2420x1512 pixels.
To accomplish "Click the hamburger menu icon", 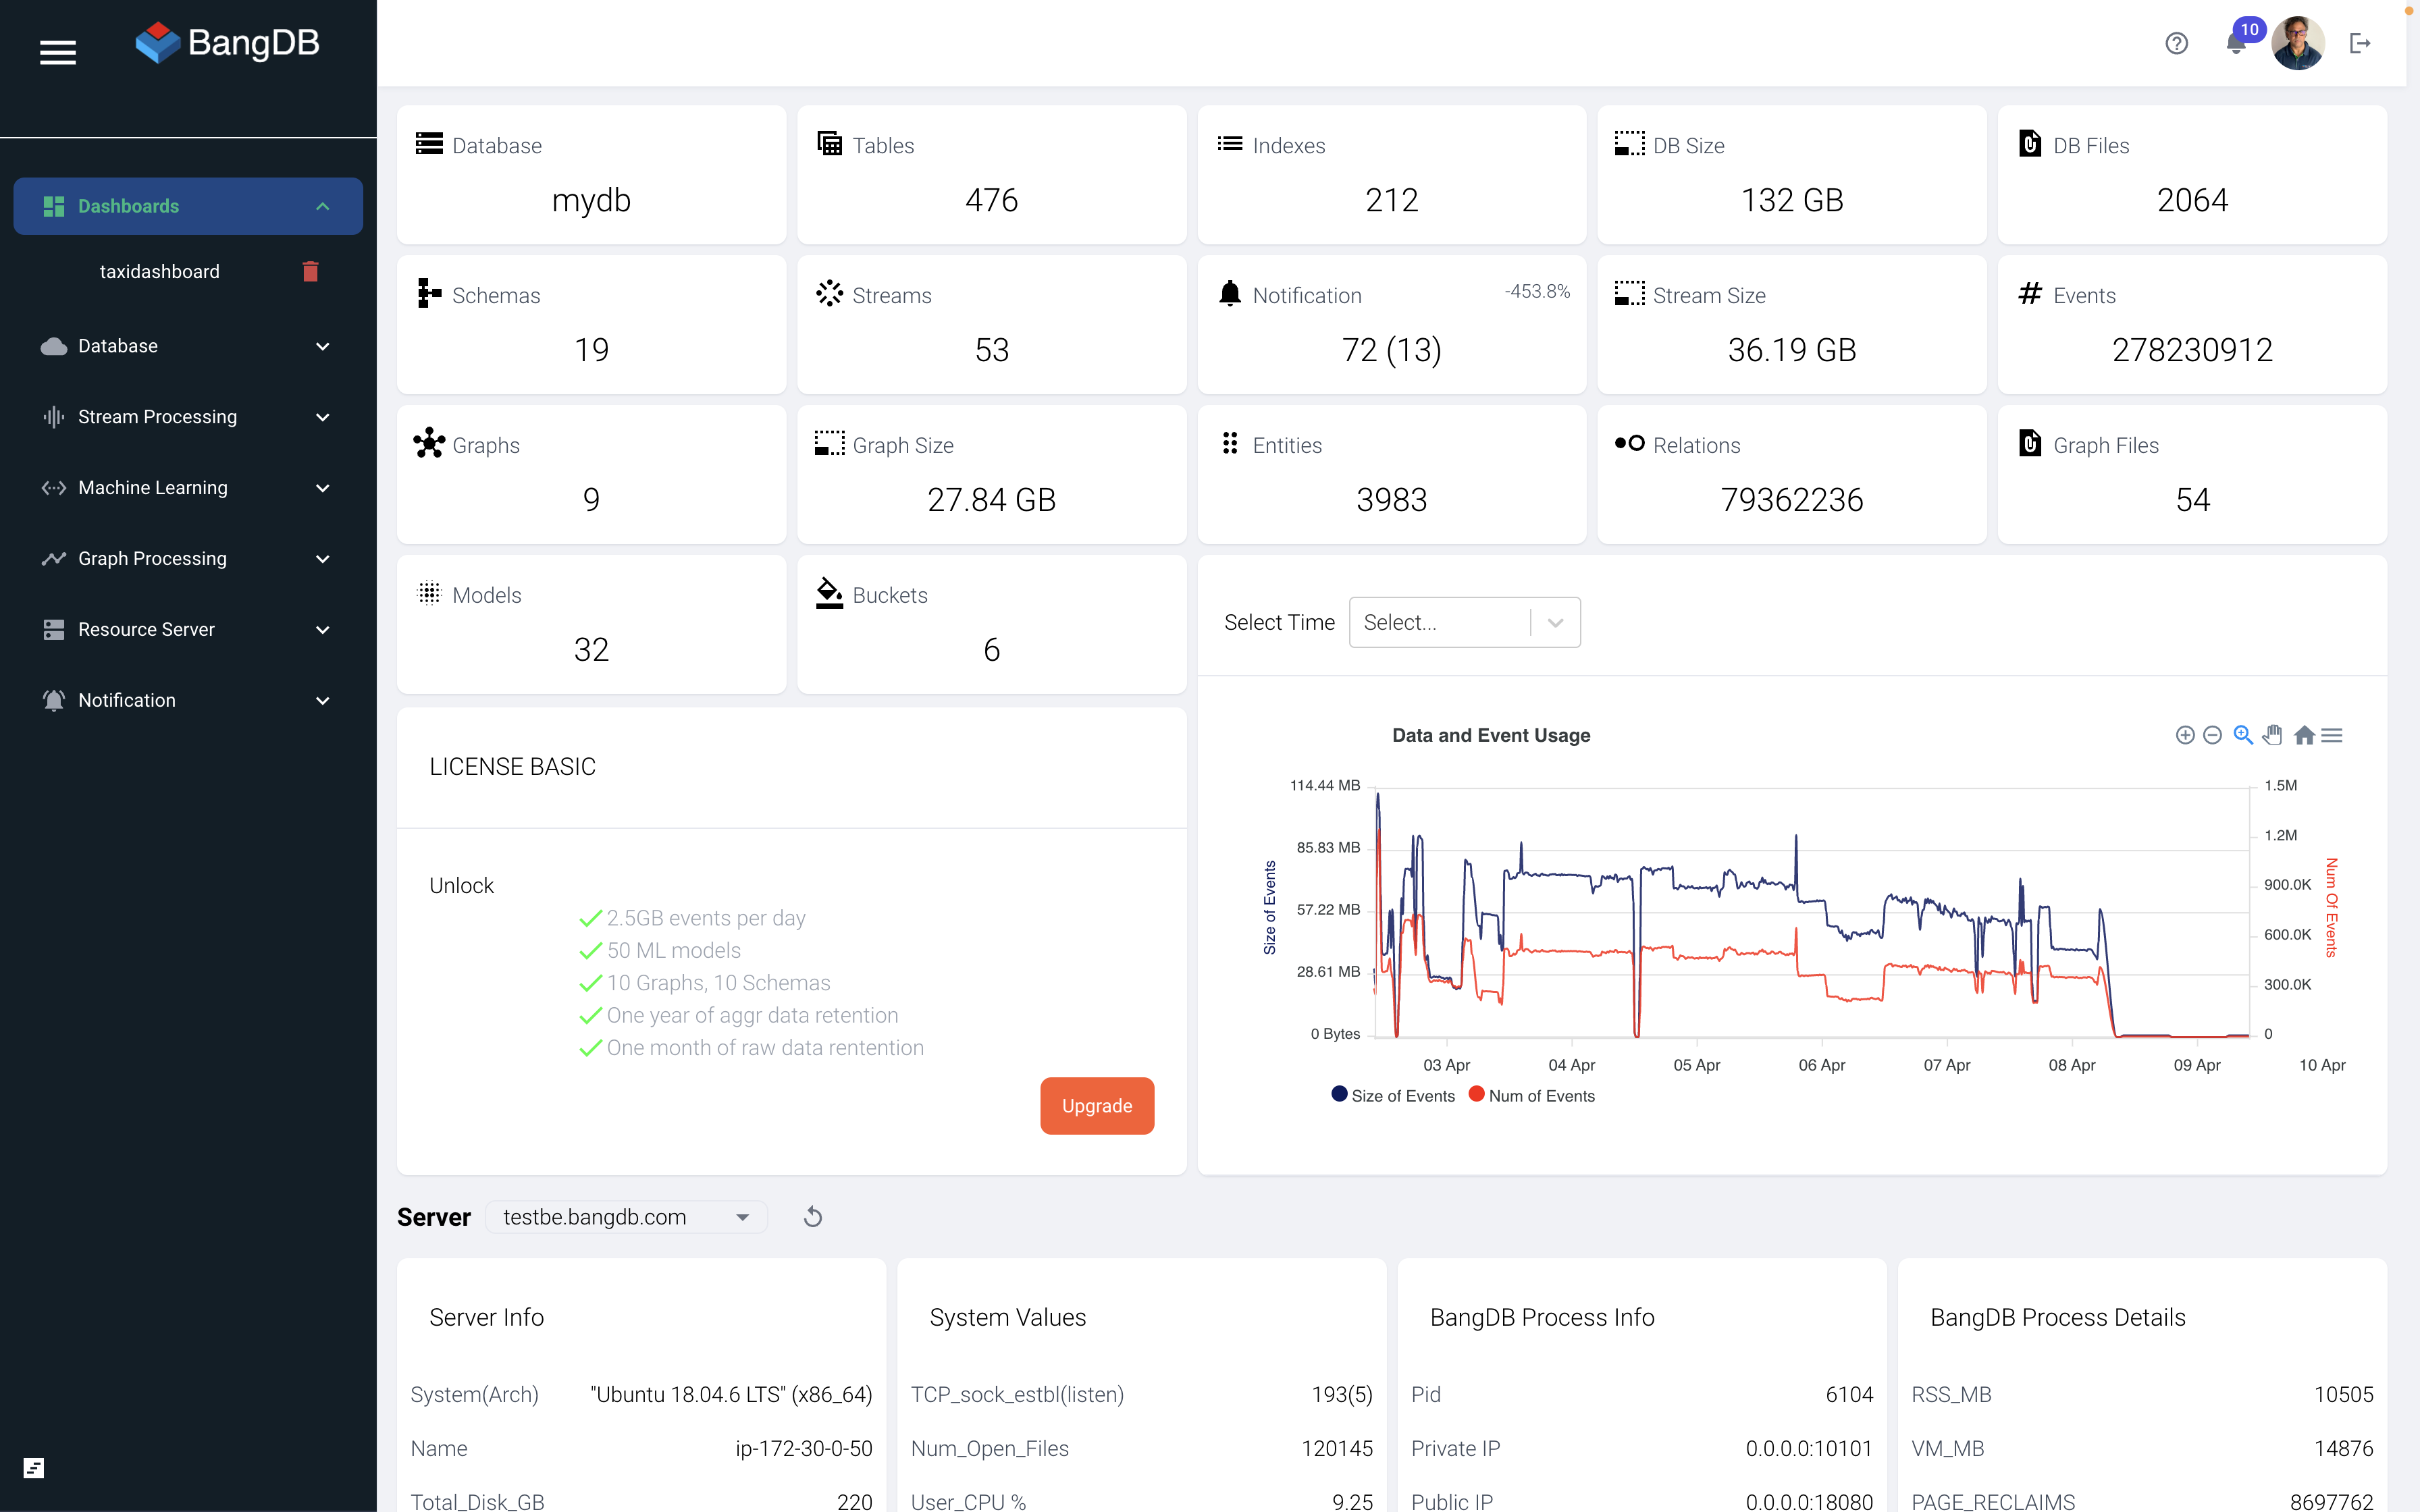I will point(57,52).
